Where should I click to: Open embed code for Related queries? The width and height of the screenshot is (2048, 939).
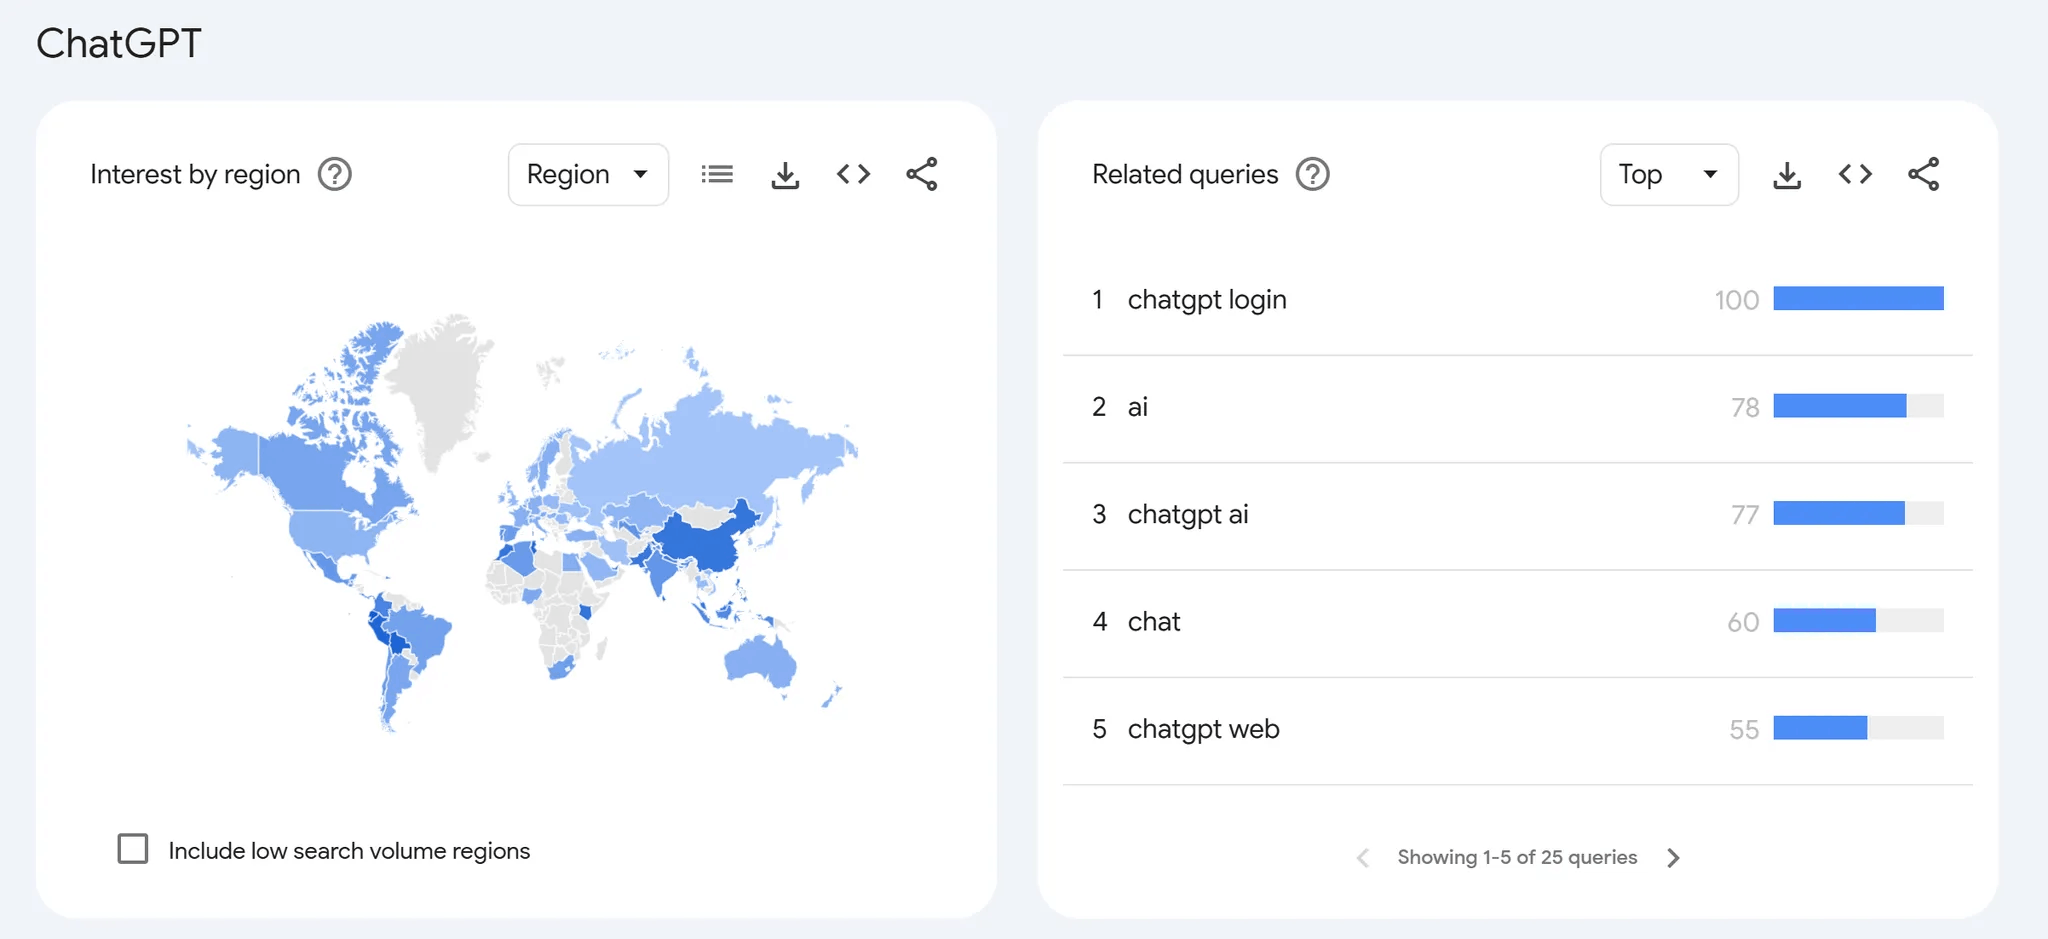pyautogui.click(x=1855, y=174)
